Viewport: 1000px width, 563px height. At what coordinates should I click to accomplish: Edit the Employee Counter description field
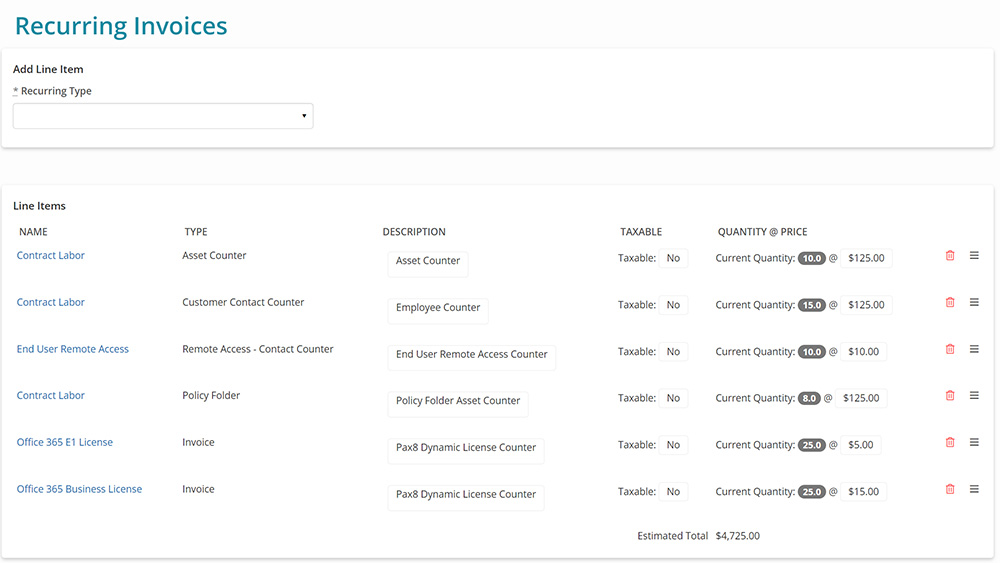coord(438,309)
